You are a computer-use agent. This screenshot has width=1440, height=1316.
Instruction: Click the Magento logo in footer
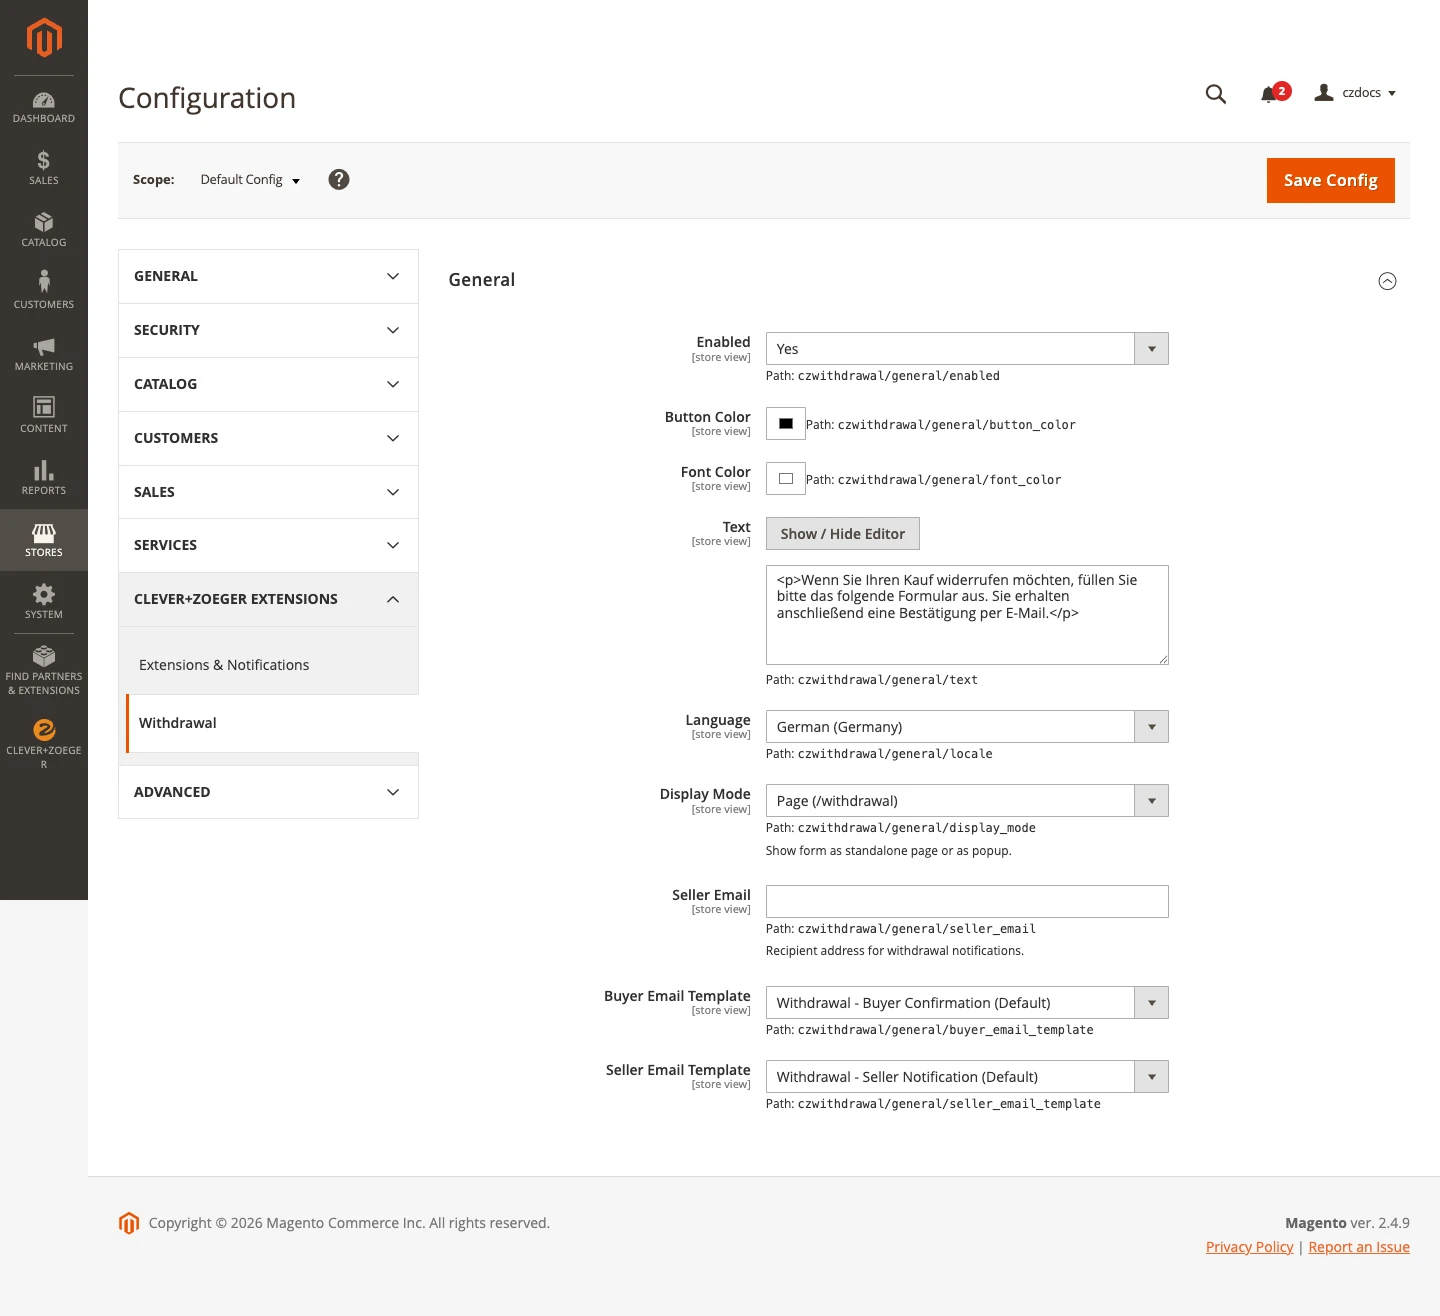point(129,1223)
